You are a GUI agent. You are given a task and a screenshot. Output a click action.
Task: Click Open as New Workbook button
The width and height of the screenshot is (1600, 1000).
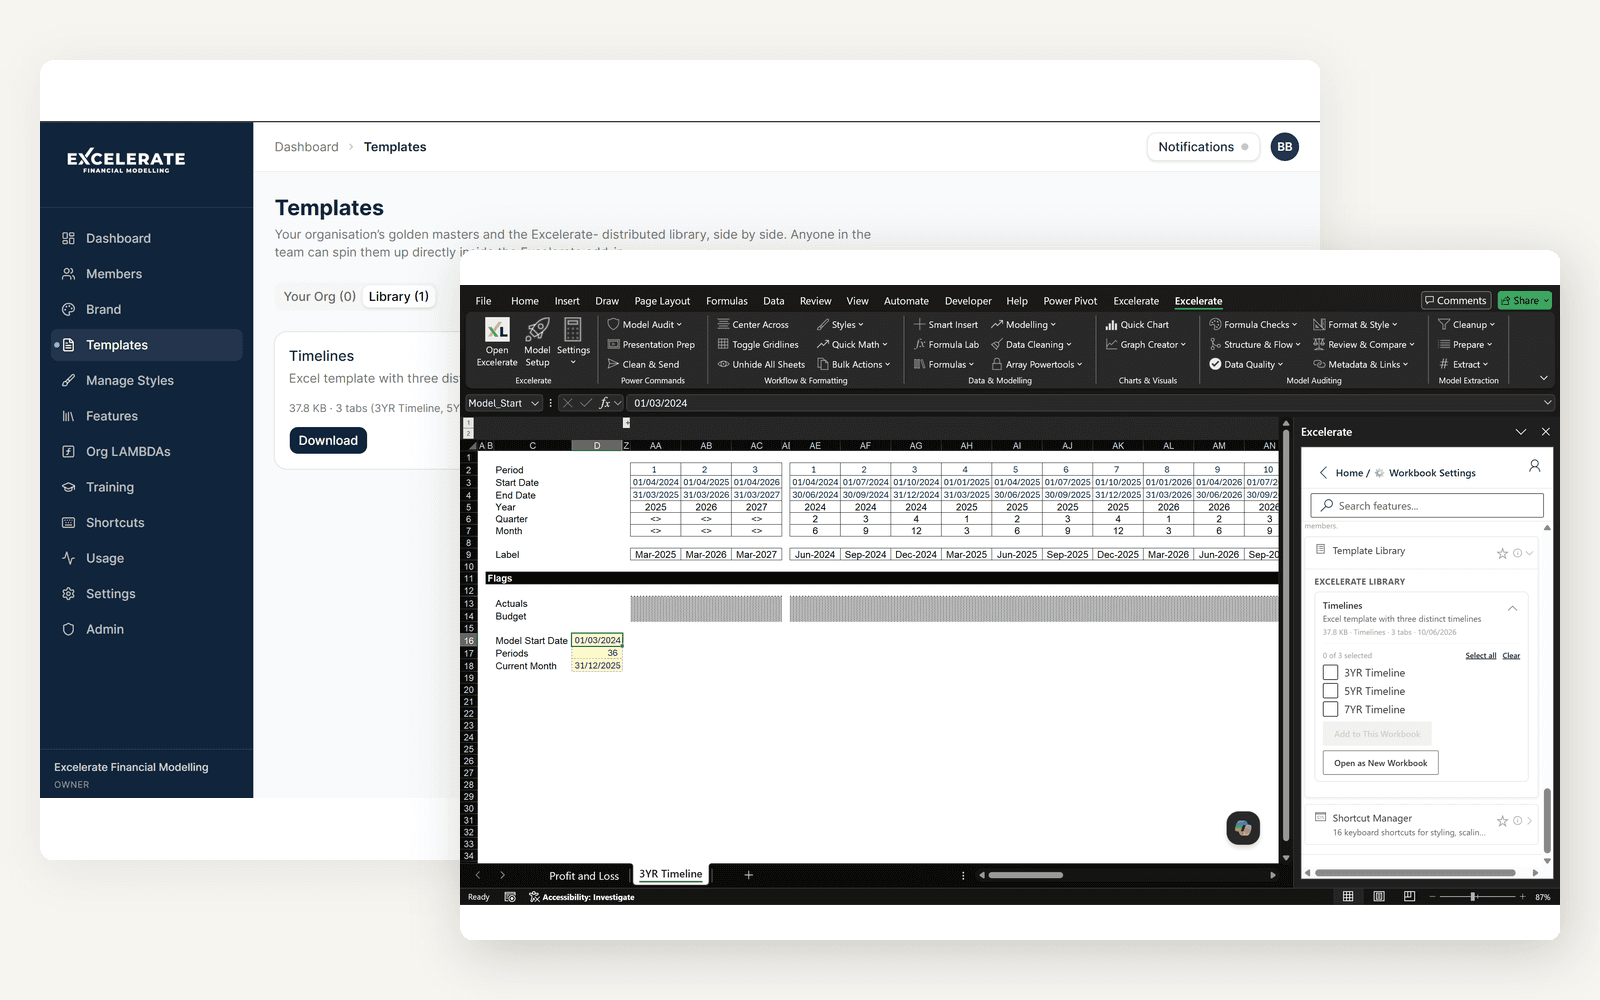[x=1380, y=763]
